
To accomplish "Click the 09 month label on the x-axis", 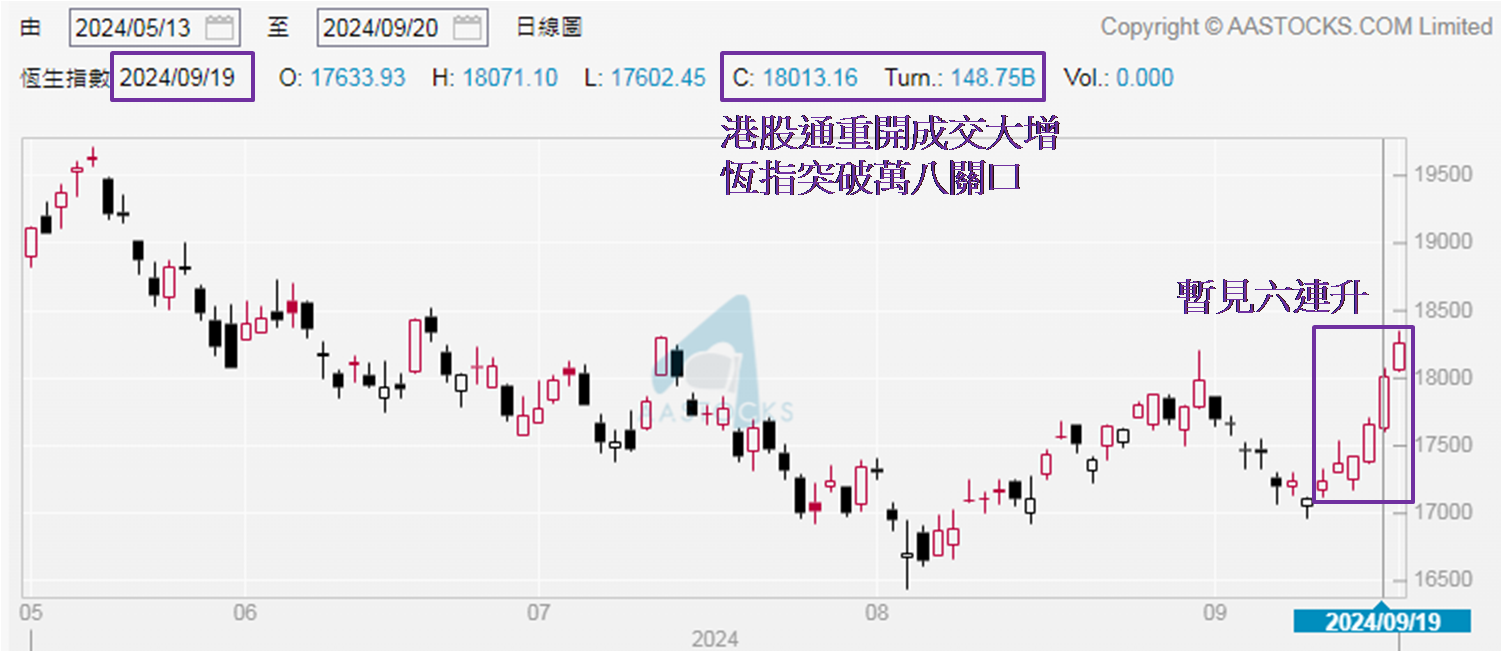I will click(x=1214, y=611).
